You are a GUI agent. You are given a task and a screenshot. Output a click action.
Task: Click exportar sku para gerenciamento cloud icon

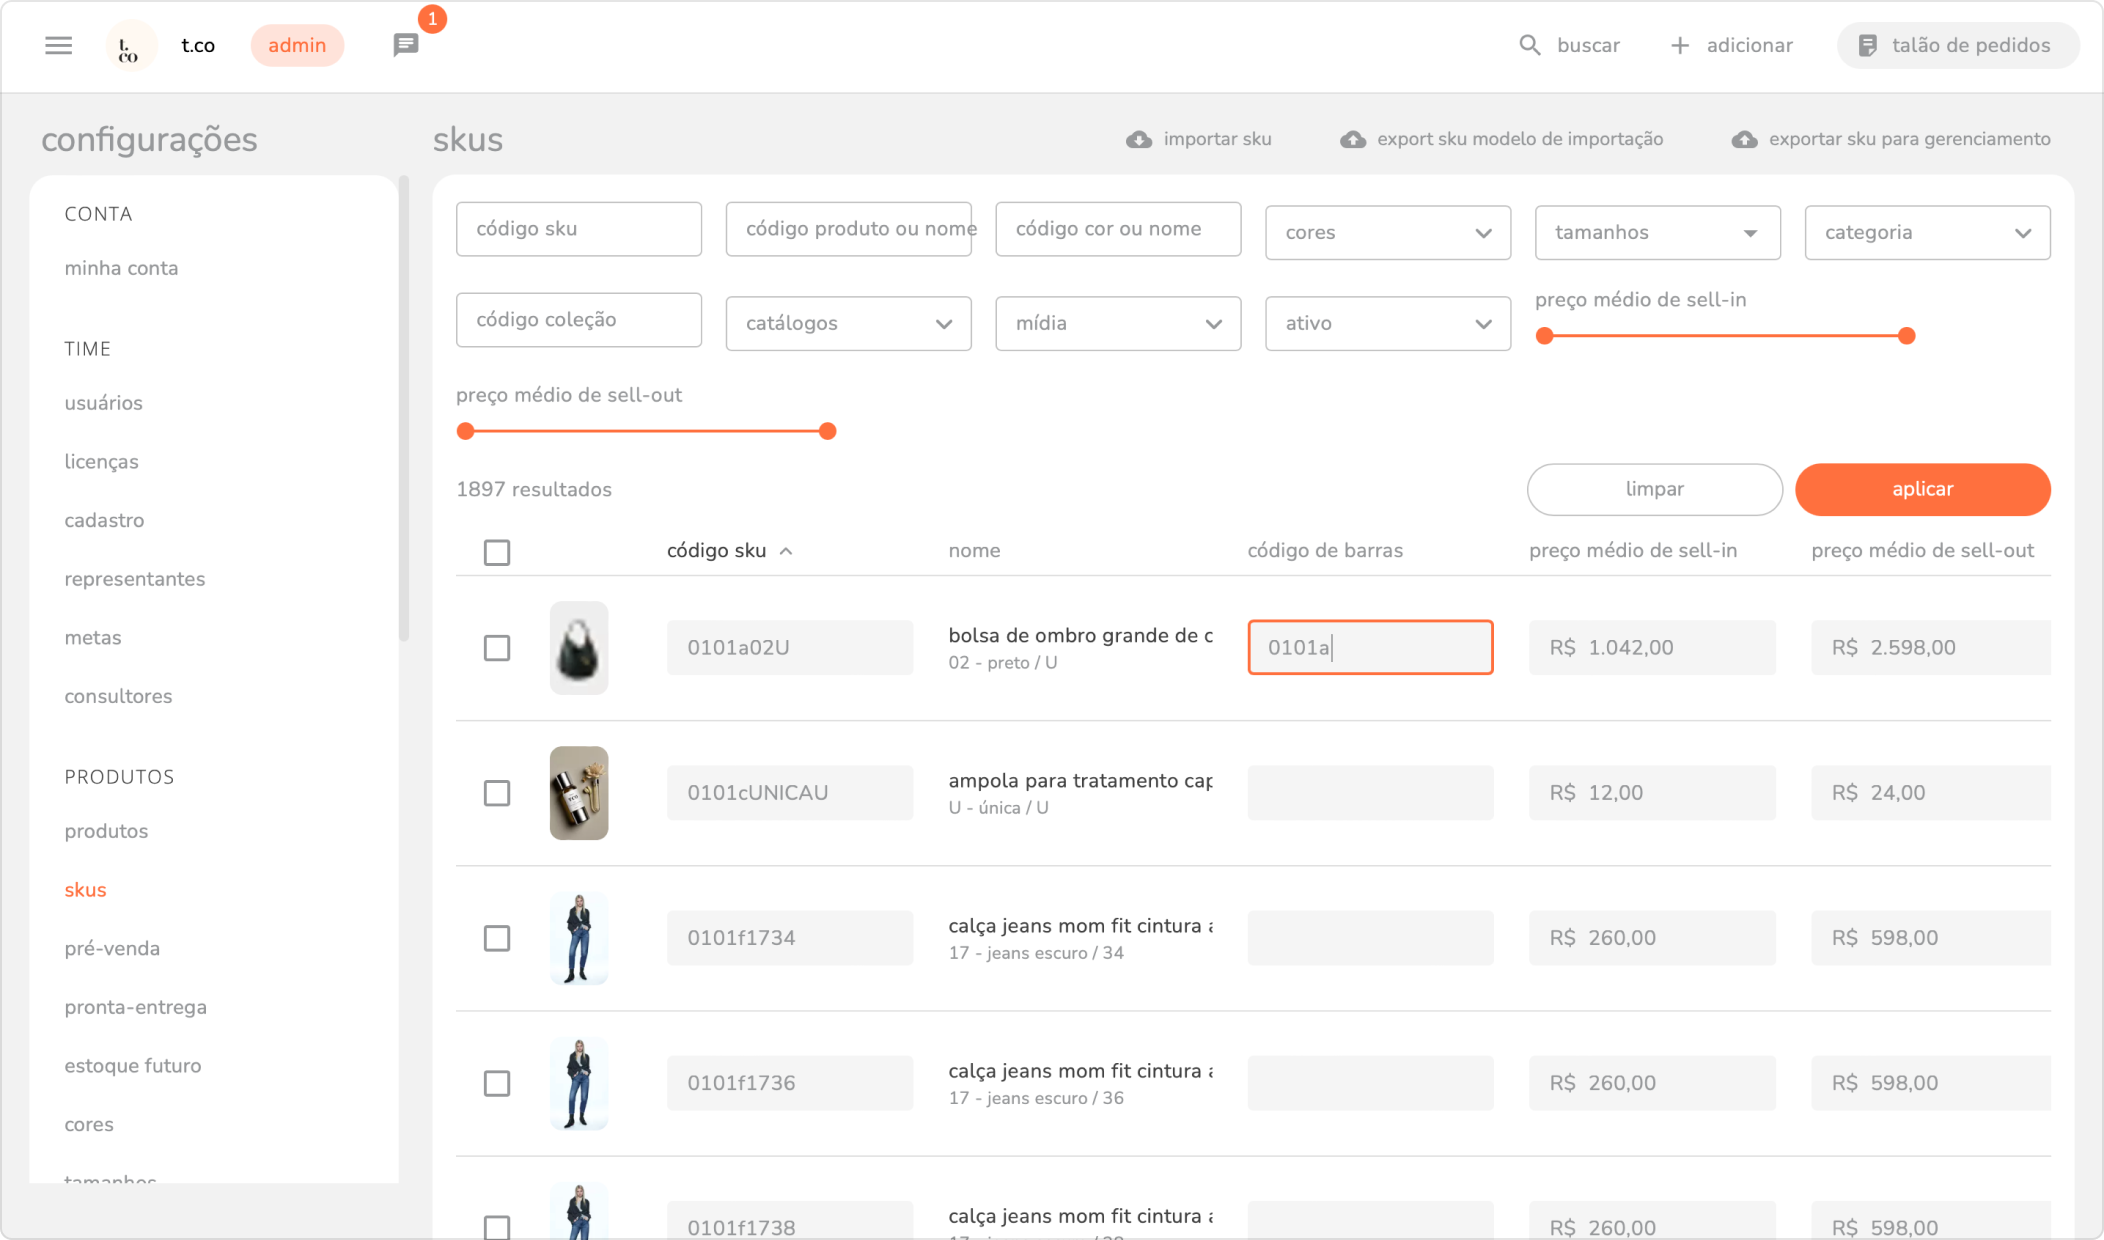pos(1745,139)
